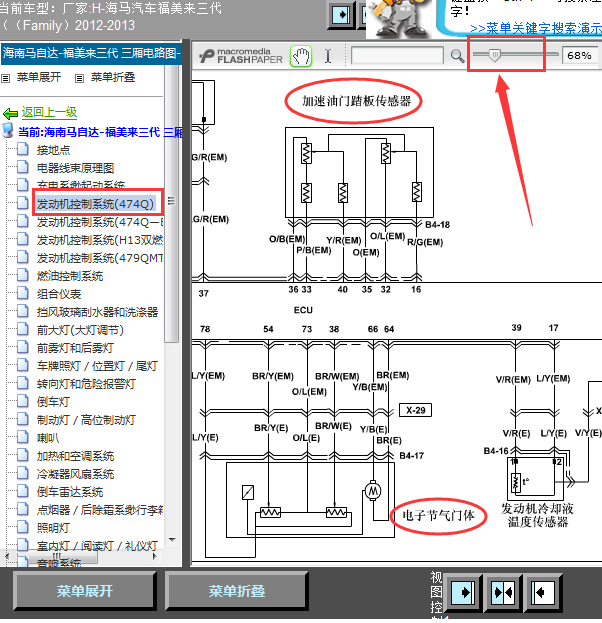Open 照明灯 entry
602x623 pixels.
tap(53, 528)
